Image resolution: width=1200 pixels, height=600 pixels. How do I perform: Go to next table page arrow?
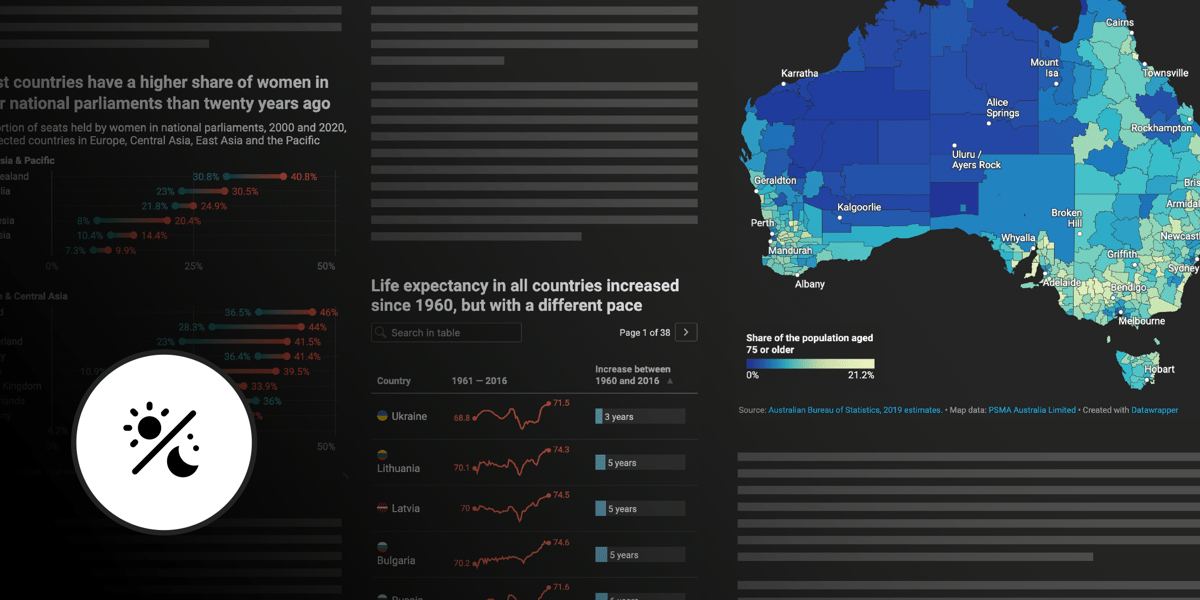tap(686, 333)
